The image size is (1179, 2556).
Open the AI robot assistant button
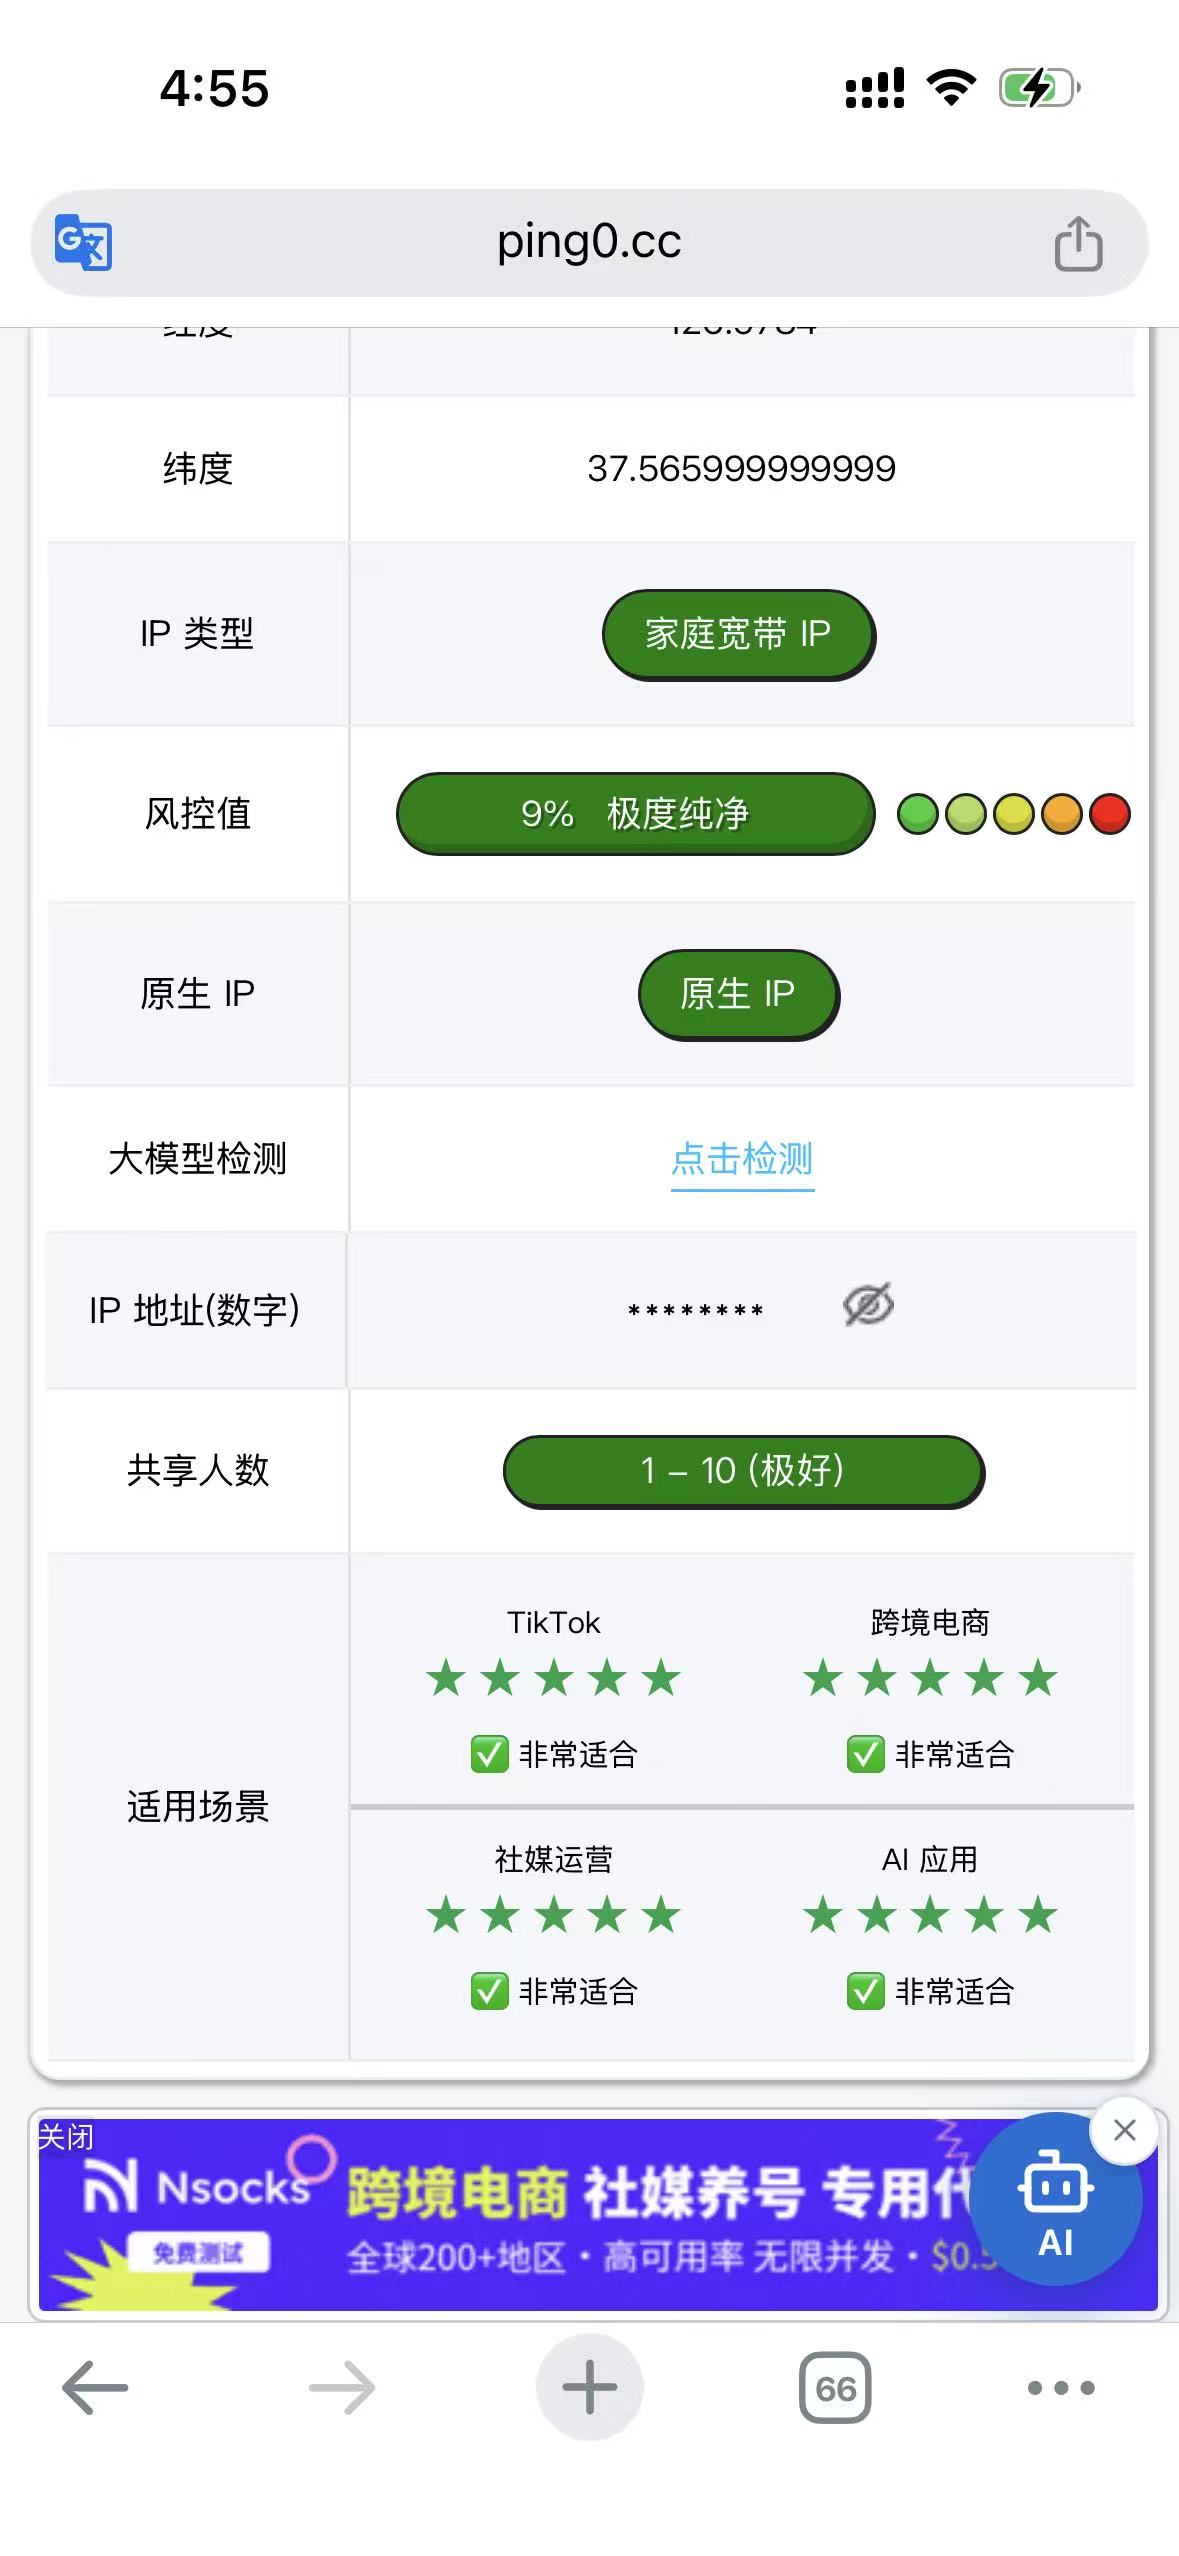point(1056,2200)
